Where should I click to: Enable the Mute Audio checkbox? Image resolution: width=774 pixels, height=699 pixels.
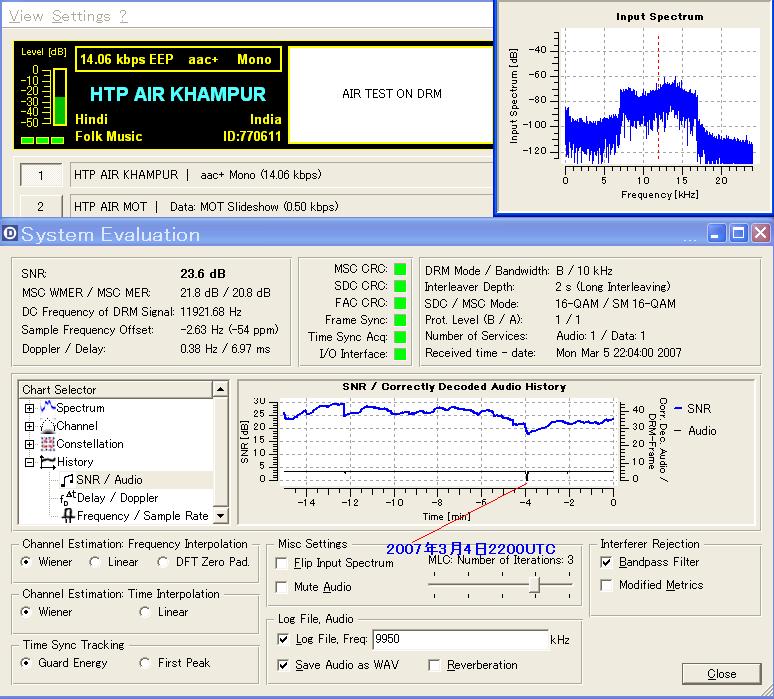[281, 587]
